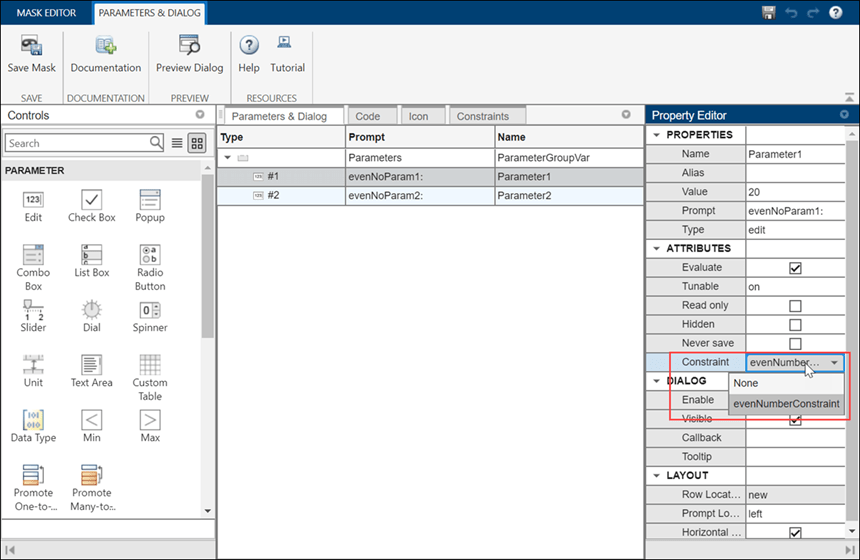Image resolution: width=860 pixels, height=560 pixels.
Task: Add a Custom Table control
Action: pyautogui.click(x=150, y=366)
